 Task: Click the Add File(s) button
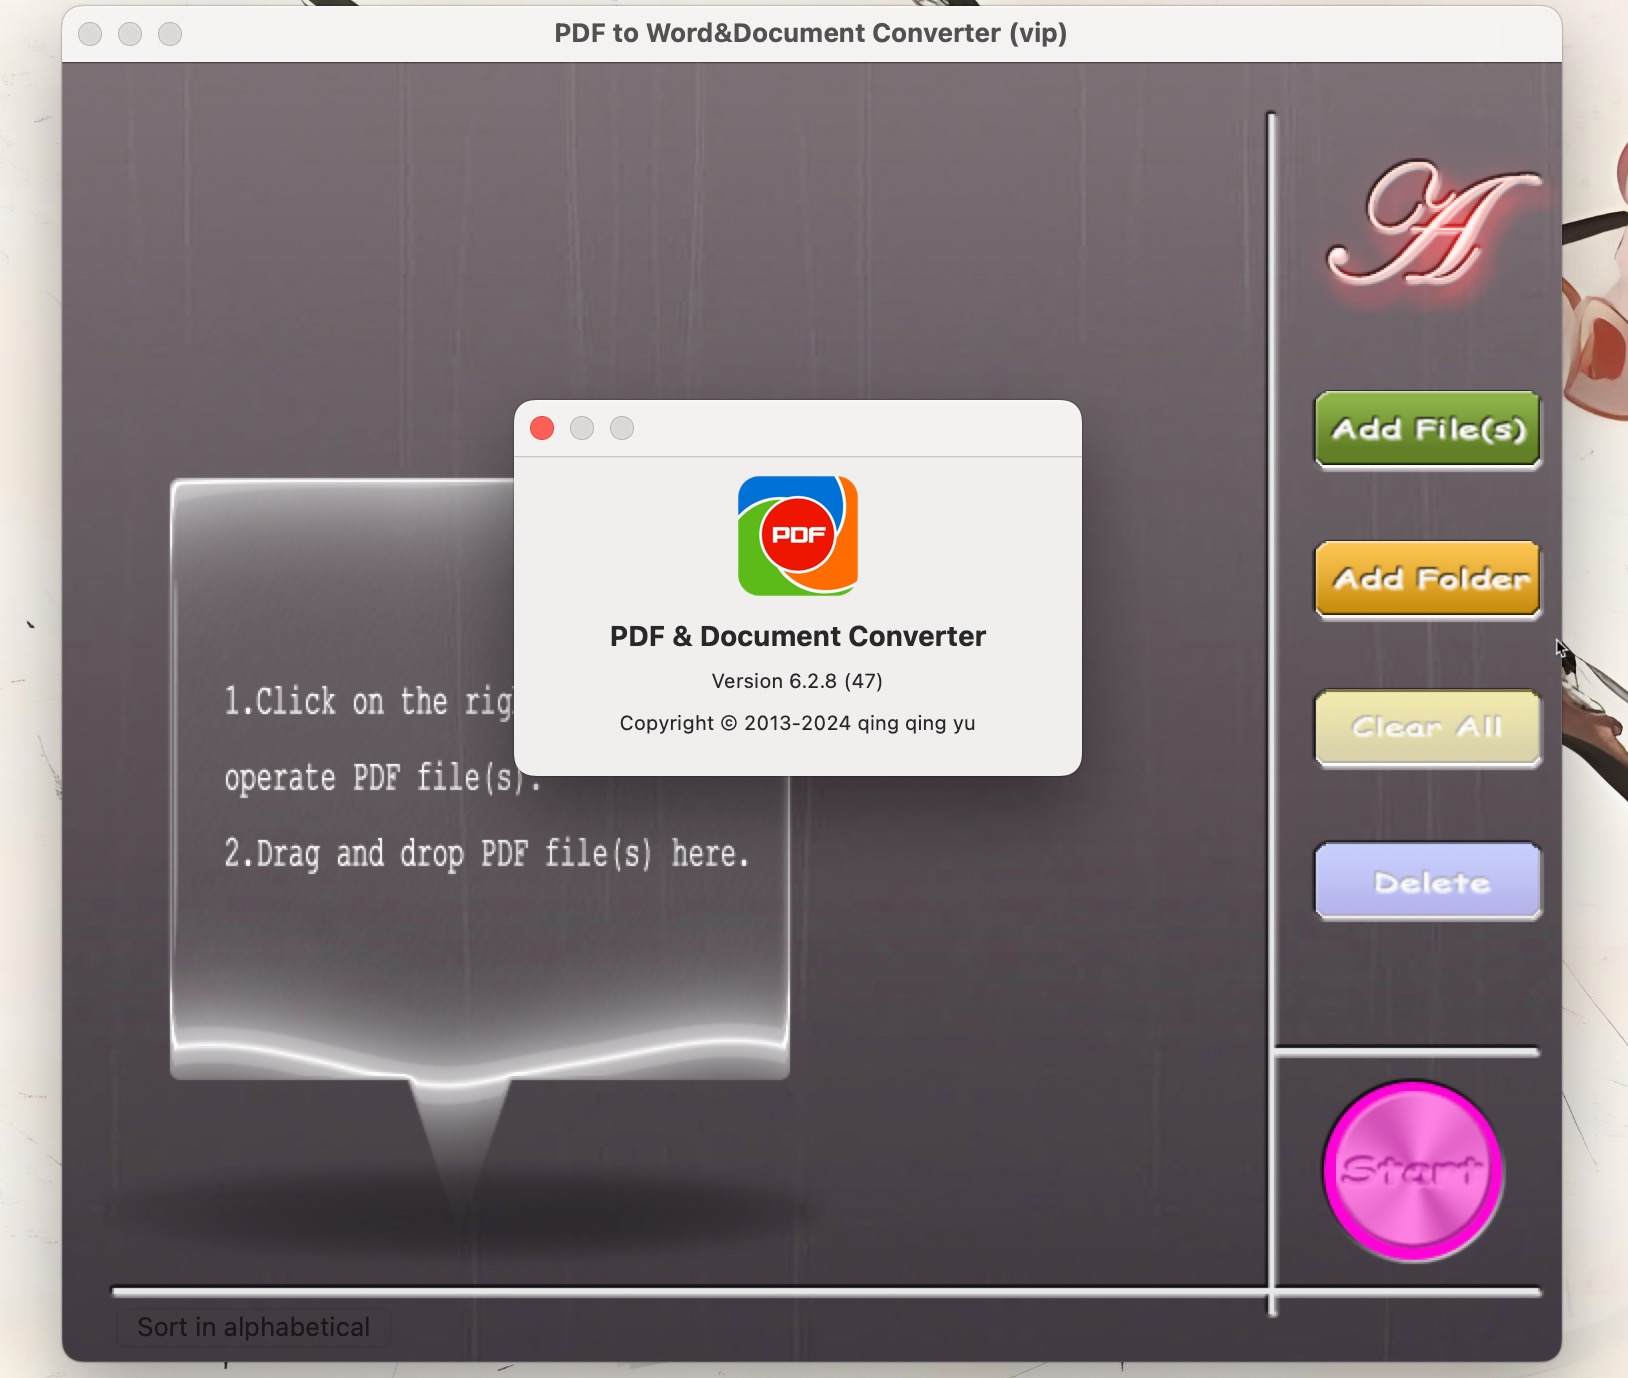point(1427,430)
